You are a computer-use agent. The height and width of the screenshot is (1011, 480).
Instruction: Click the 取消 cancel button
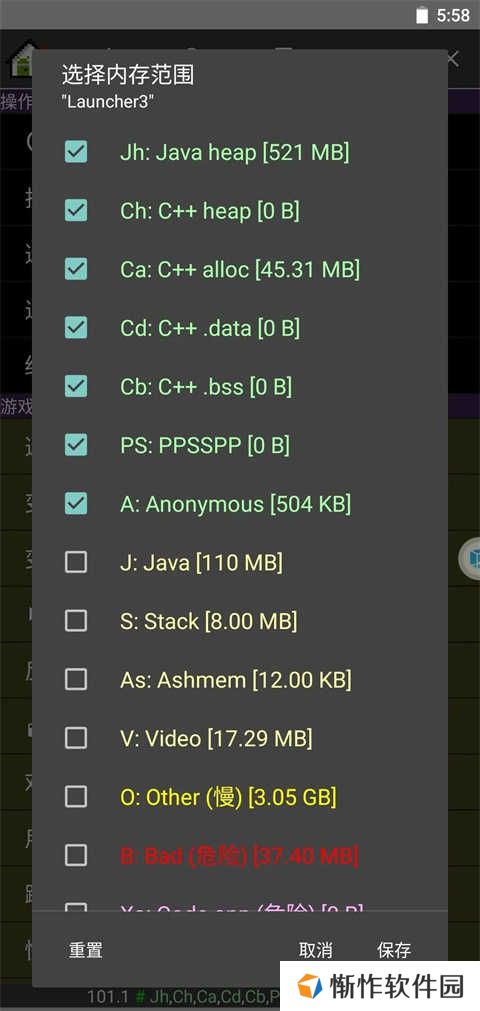(x=315, y=950)
